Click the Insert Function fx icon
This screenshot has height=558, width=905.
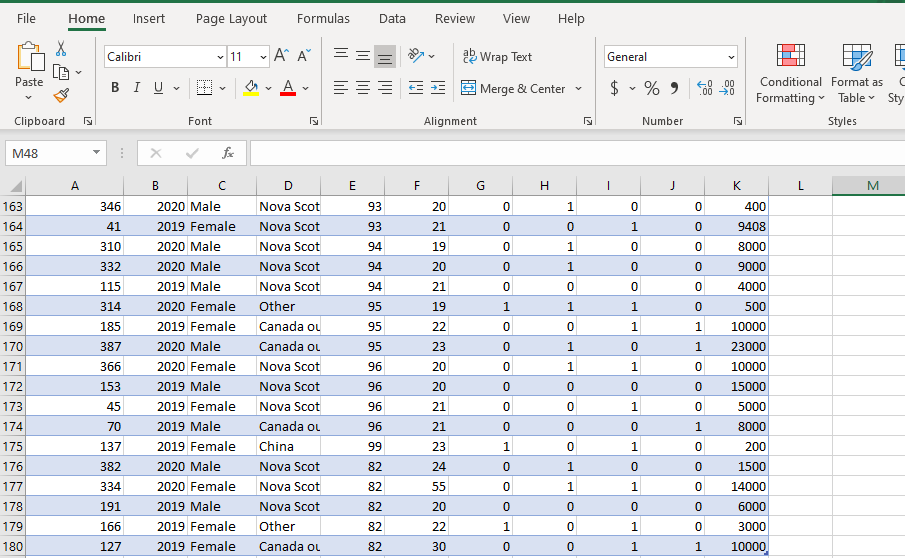click(x=228, y=153)
